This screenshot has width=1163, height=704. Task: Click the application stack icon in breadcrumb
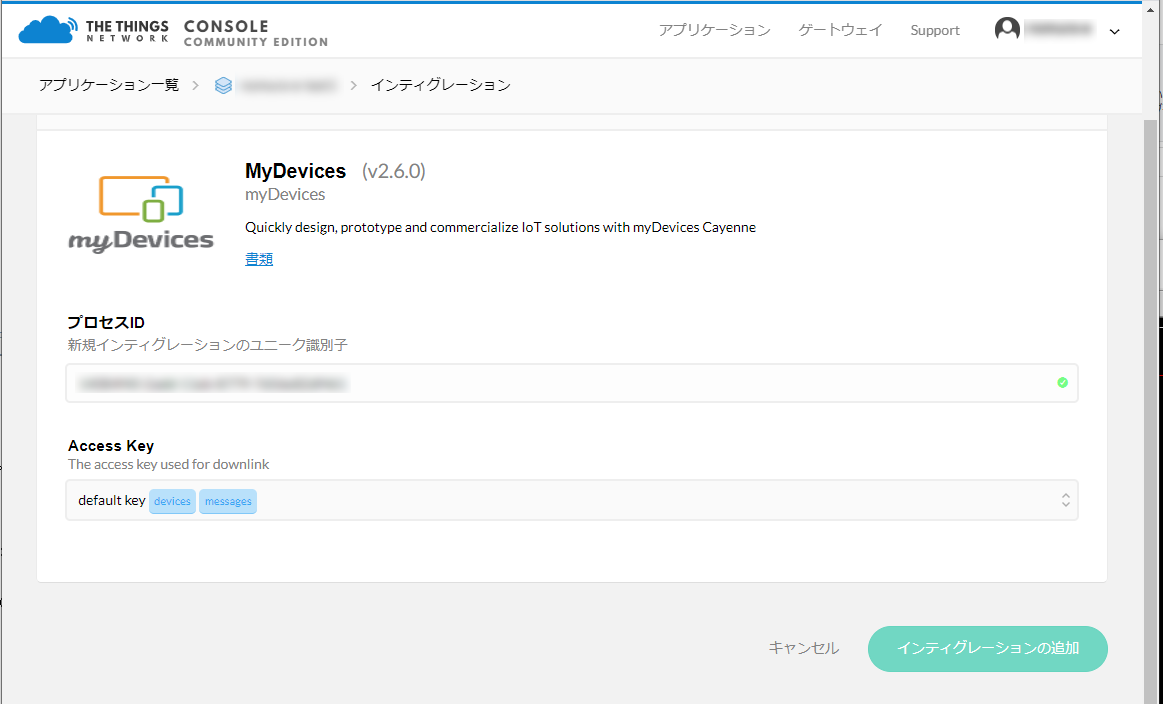(x=223, y=85)
